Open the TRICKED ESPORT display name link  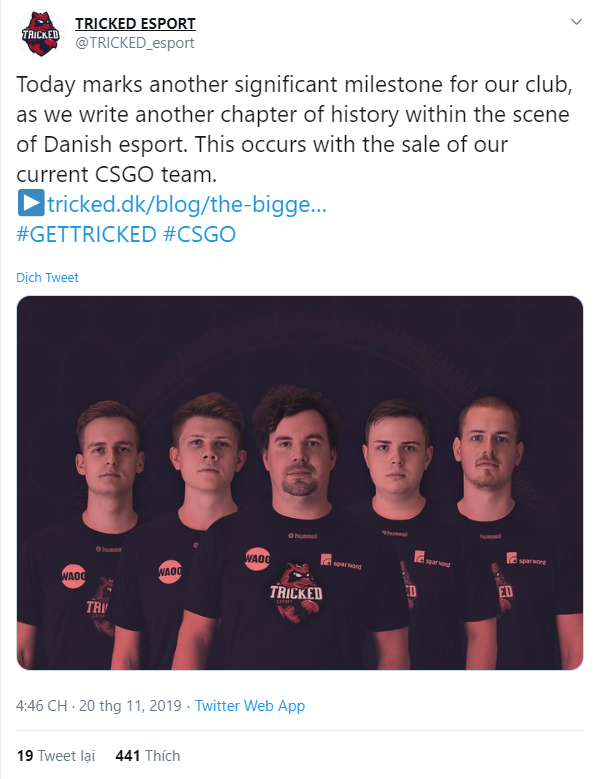coord(135,23)
